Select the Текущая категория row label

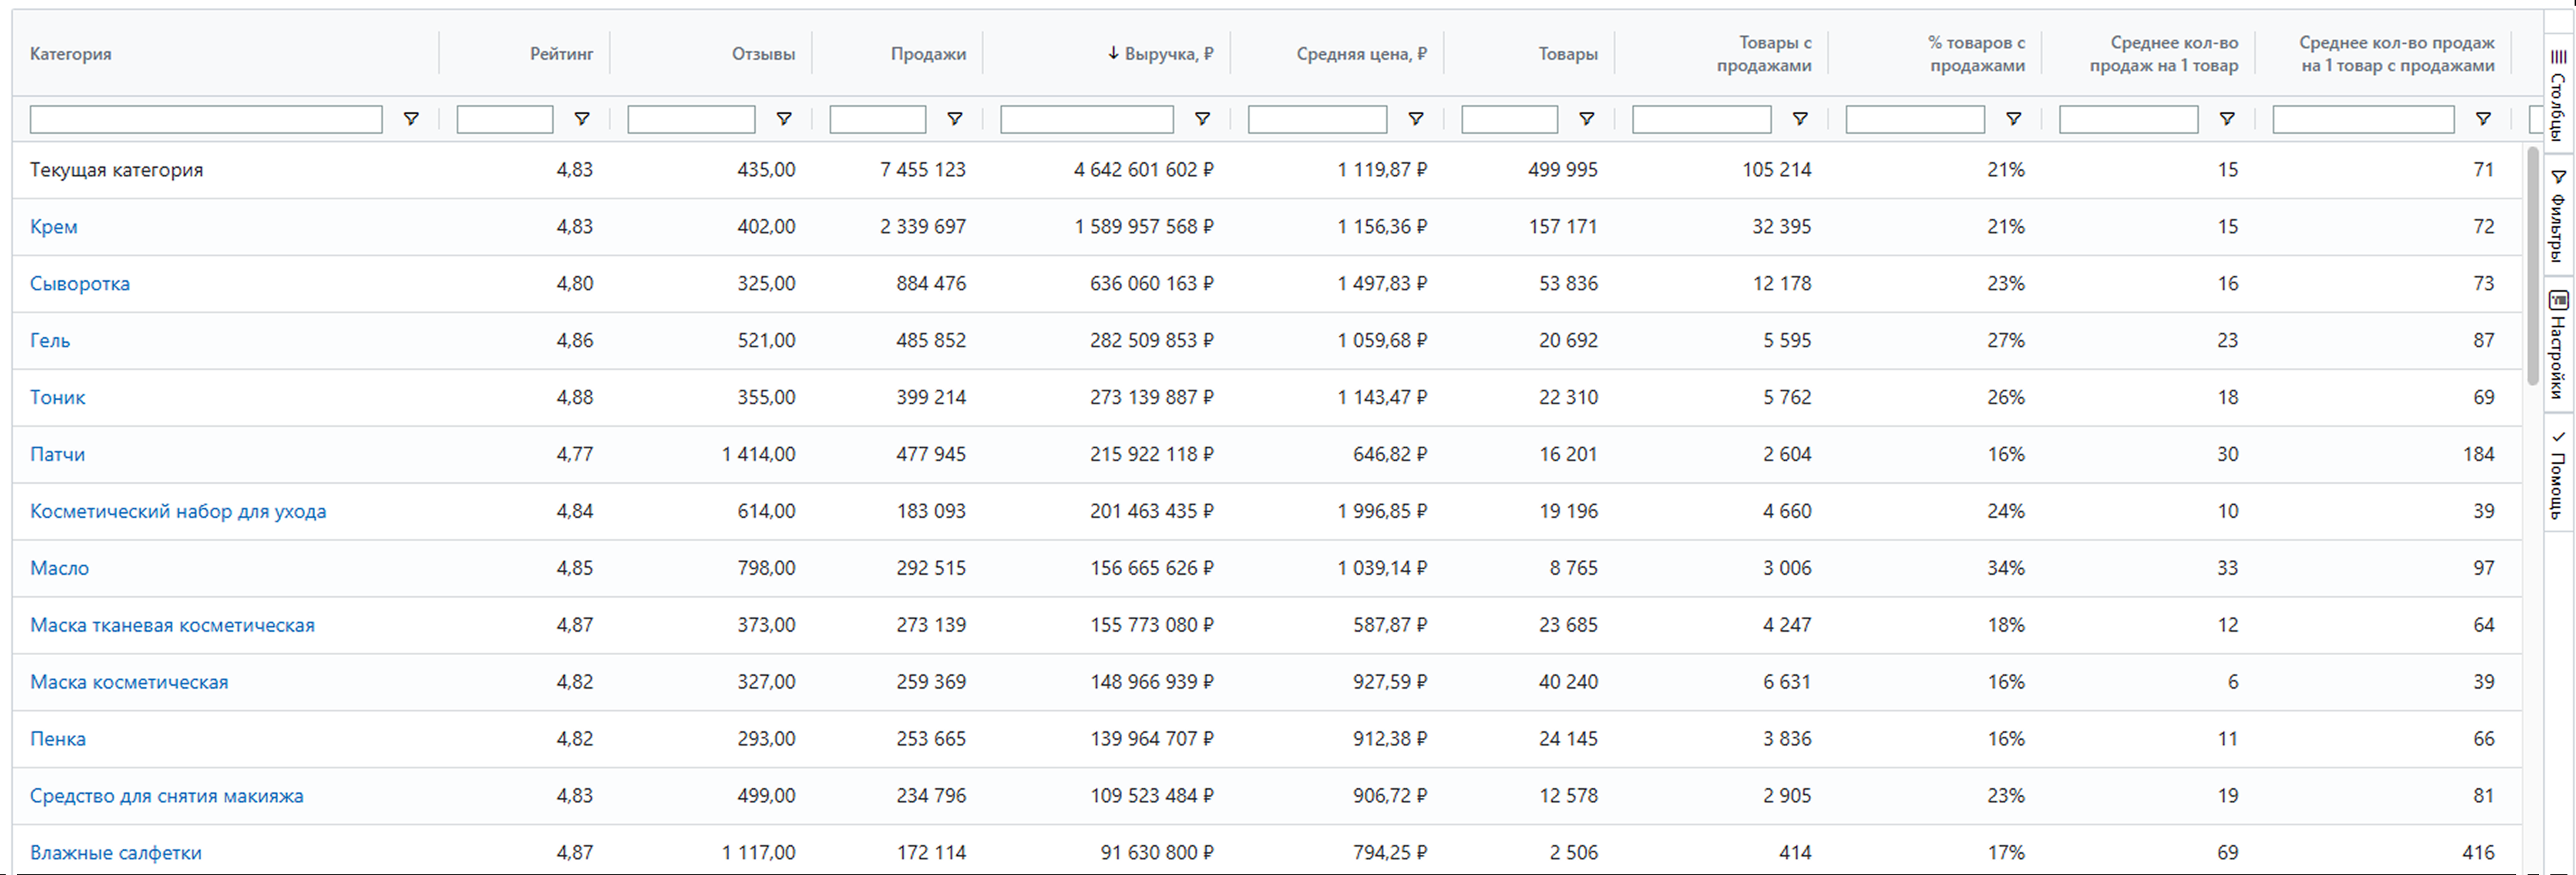(117, 170)
